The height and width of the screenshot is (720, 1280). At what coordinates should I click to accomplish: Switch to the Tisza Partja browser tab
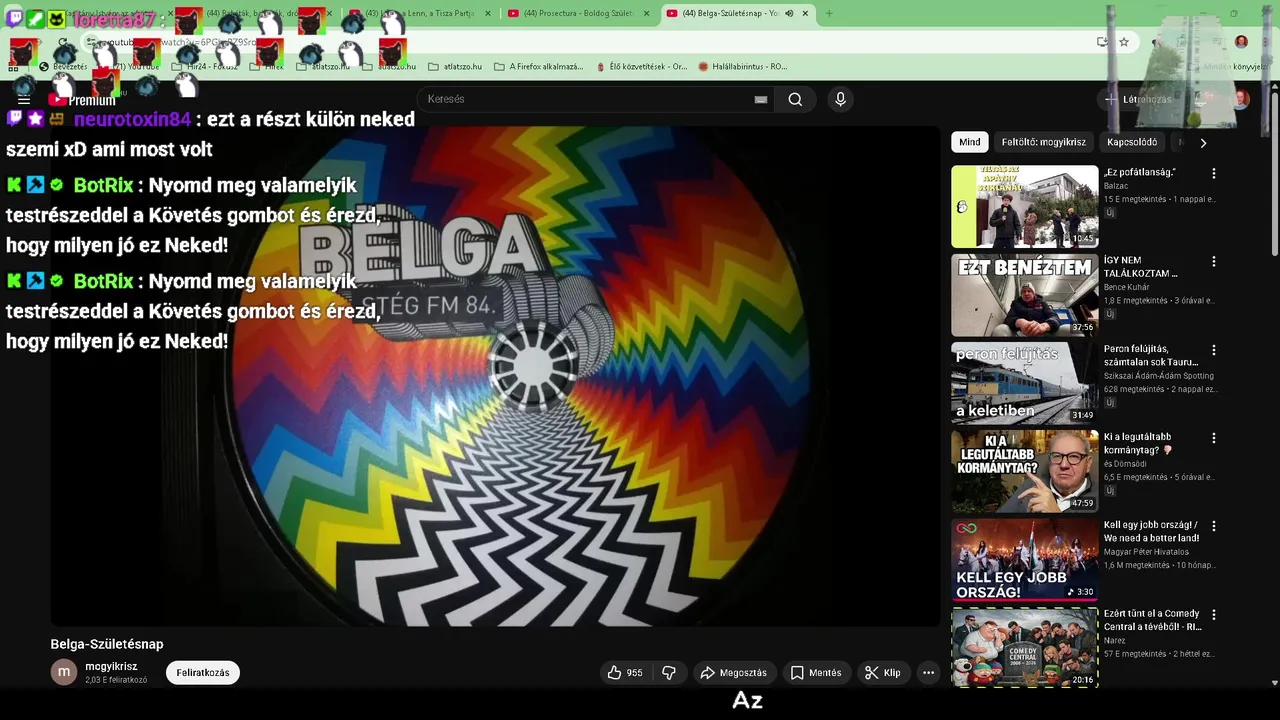420,13
